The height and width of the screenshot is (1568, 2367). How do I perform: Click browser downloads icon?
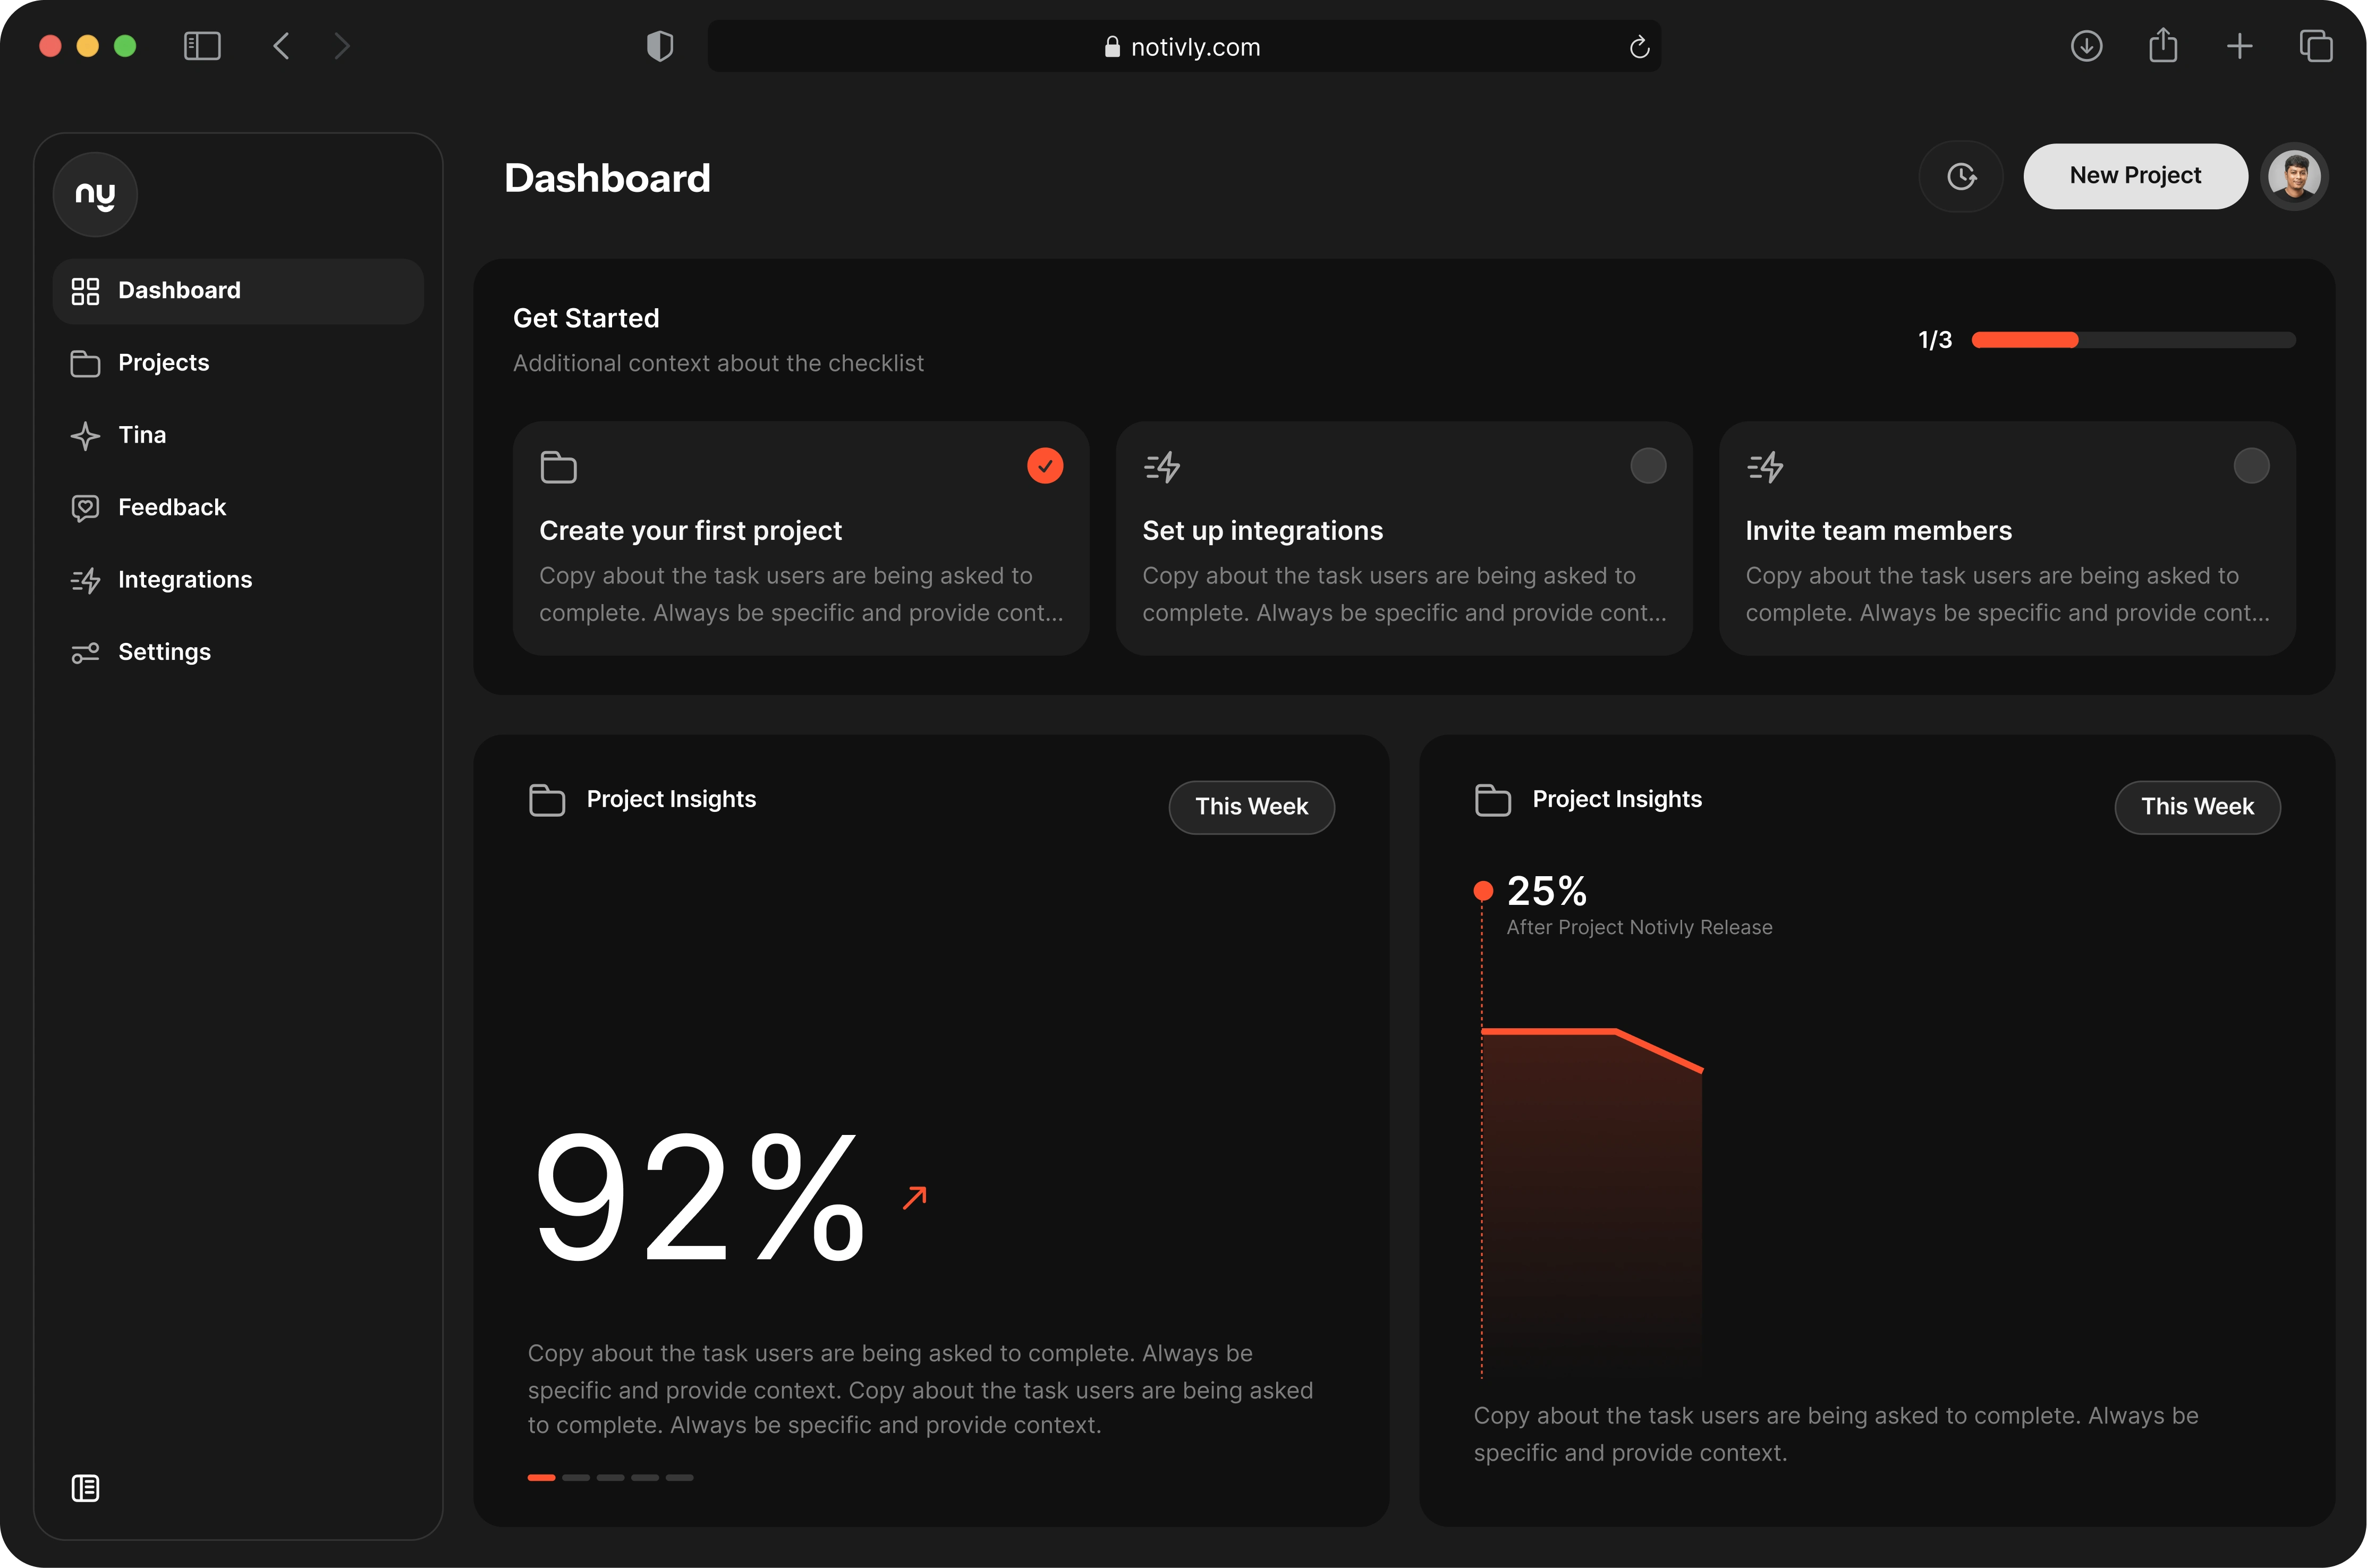2086,46
